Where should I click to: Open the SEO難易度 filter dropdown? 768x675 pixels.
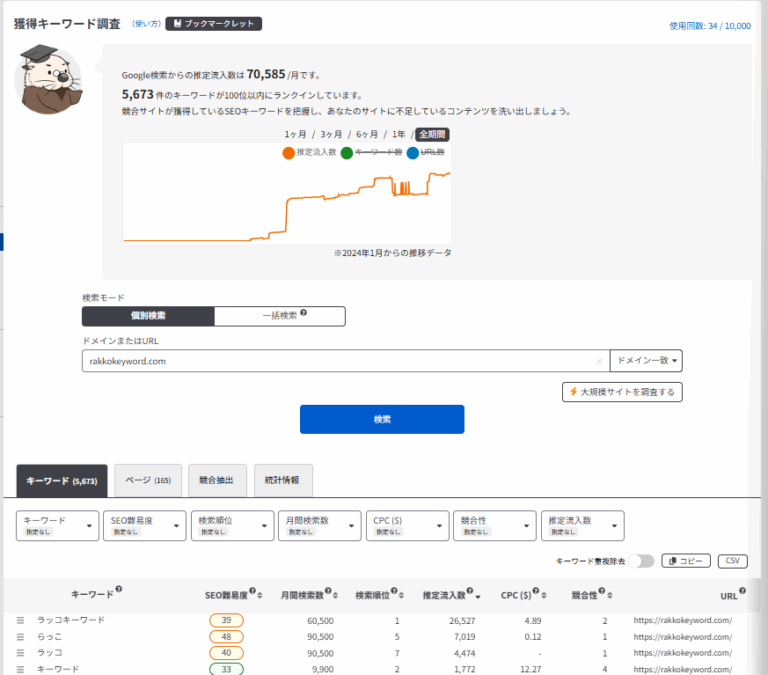click(144, 526)
